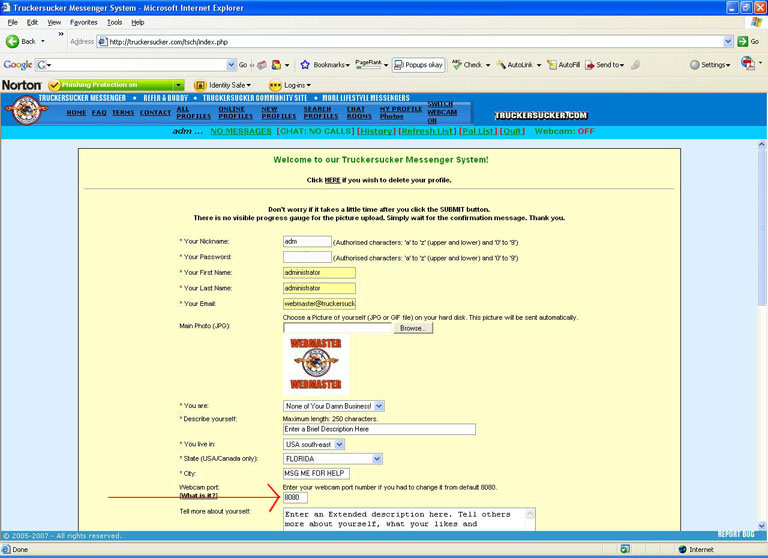Toggle the Popups okay button
Screen dimensions: 768x558
pos(418,65)
